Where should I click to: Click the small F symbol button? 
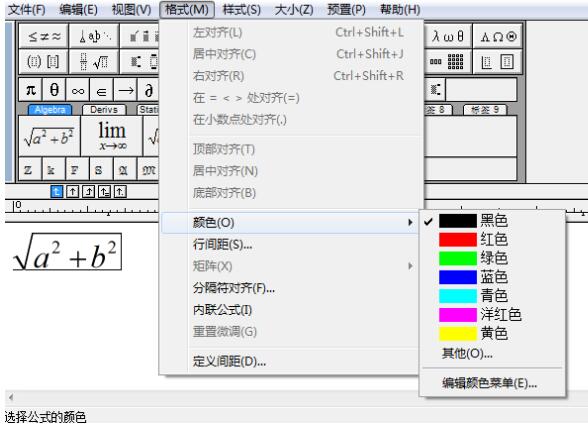click(77, 169)
